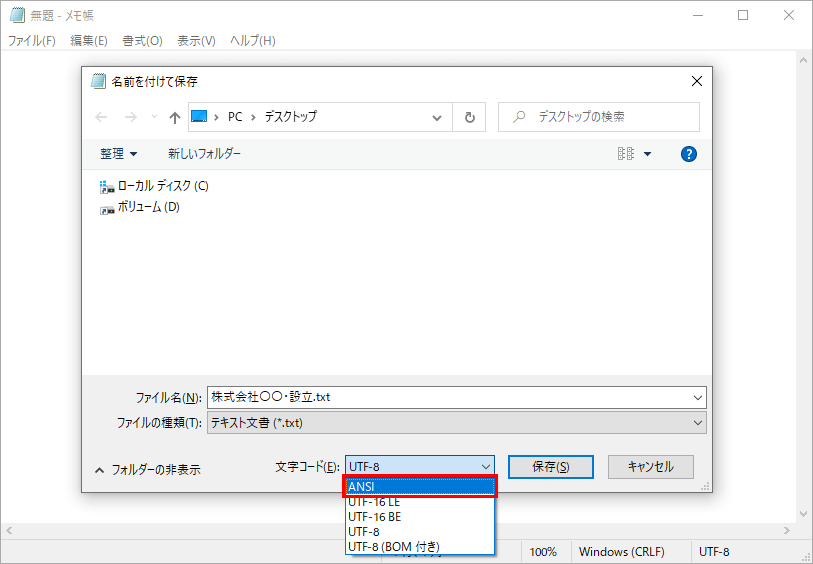Select PC in the breadcrumb path
This screenshot has width=813, height=564.
point(235,117)
